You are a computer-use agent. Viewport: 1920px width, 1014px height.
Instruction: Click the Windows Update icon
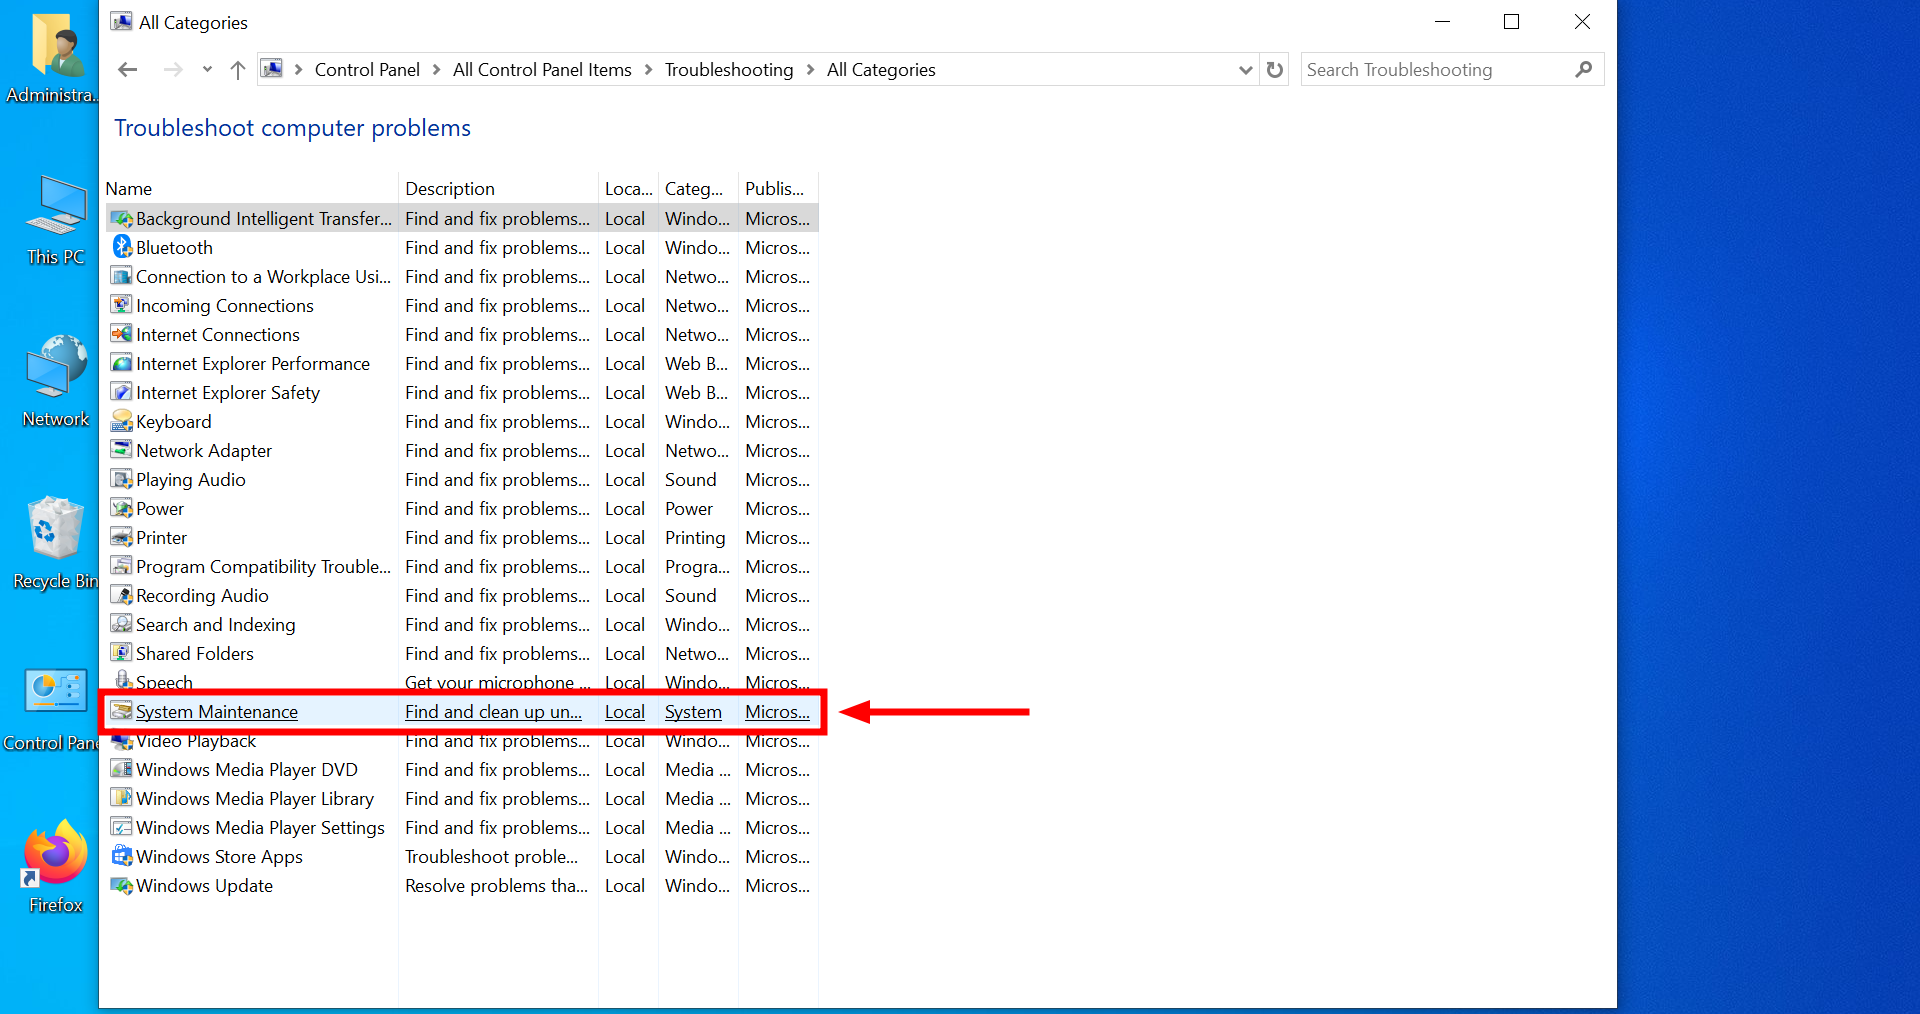tap(122, 885)
